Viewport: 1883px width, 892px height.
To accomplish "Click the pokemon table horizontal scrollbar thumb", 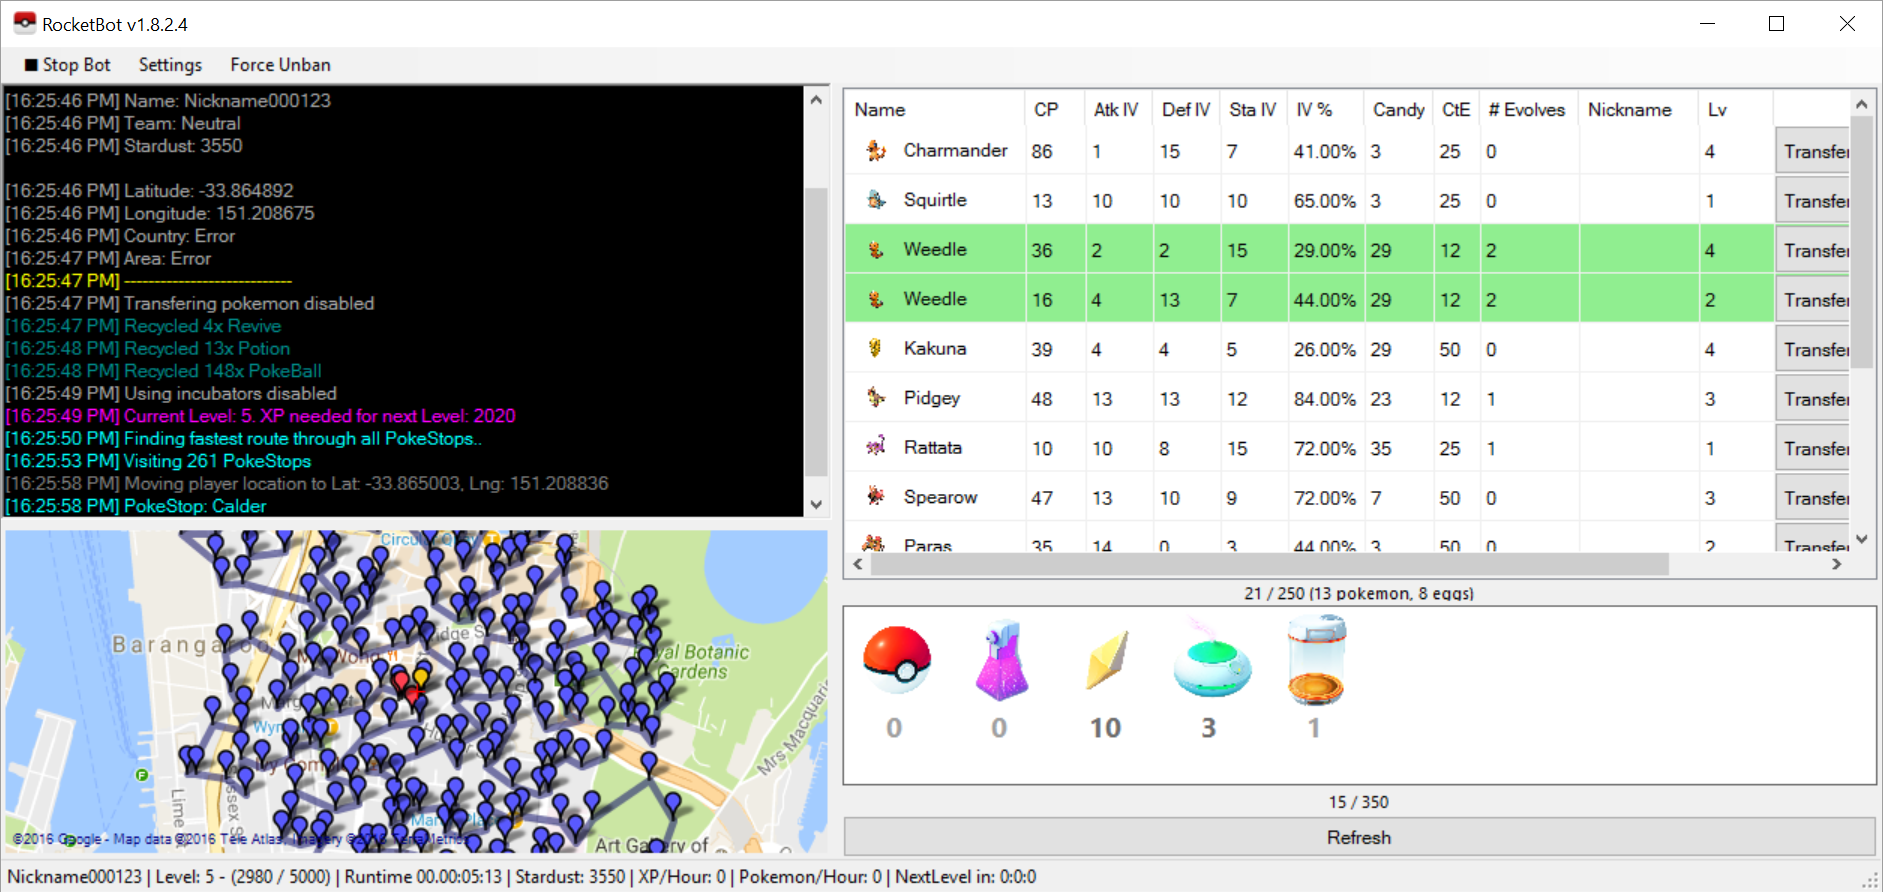I will pyautogui.click(x=1270, y=564).
